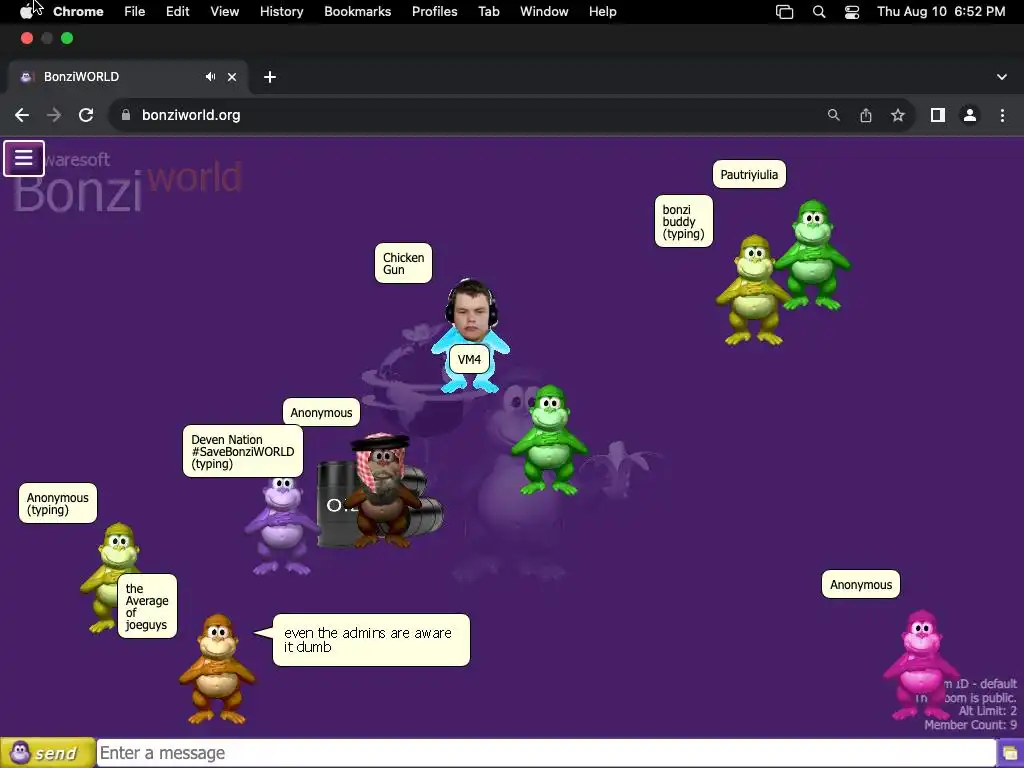Viewport: 1024px width, 768px height.
Task: Expand the tab search chevron
Action: [1002, 77]
